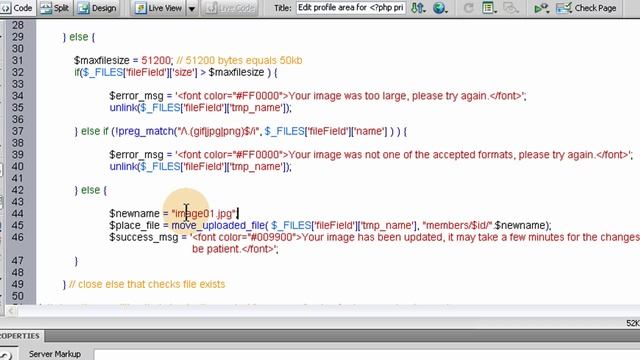Screen dimensions: 640x360
Task: Click the grayed-out Live Code button
Action: click(x=230, y=8)
